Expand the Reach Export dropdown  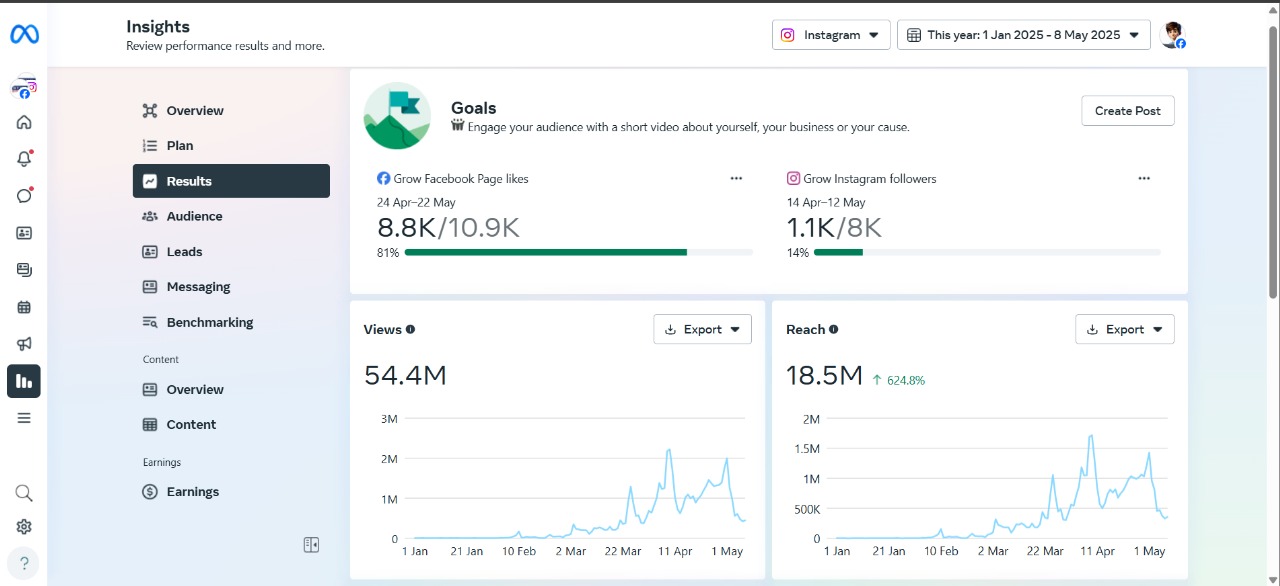(1124, 329)
